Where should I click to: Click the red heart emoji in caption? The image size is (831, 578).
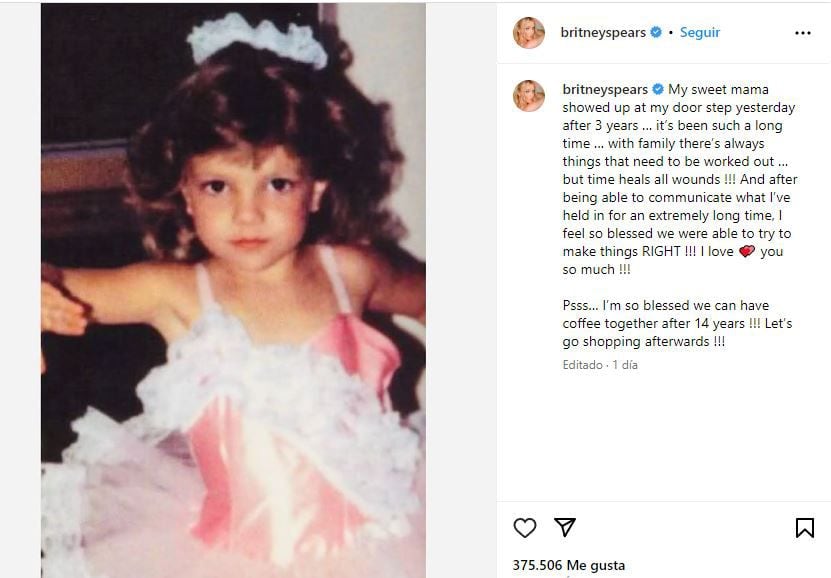[x=746, y=252]
